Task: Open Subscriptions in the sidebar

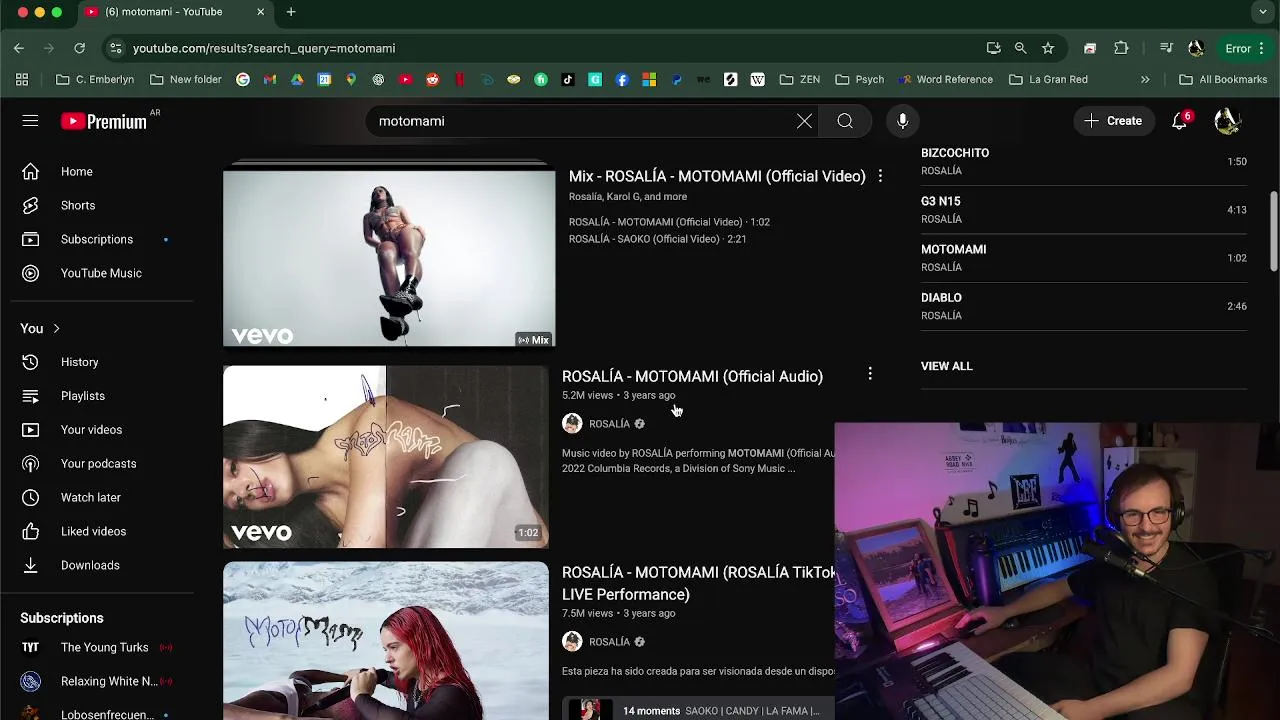Action: 97,239
